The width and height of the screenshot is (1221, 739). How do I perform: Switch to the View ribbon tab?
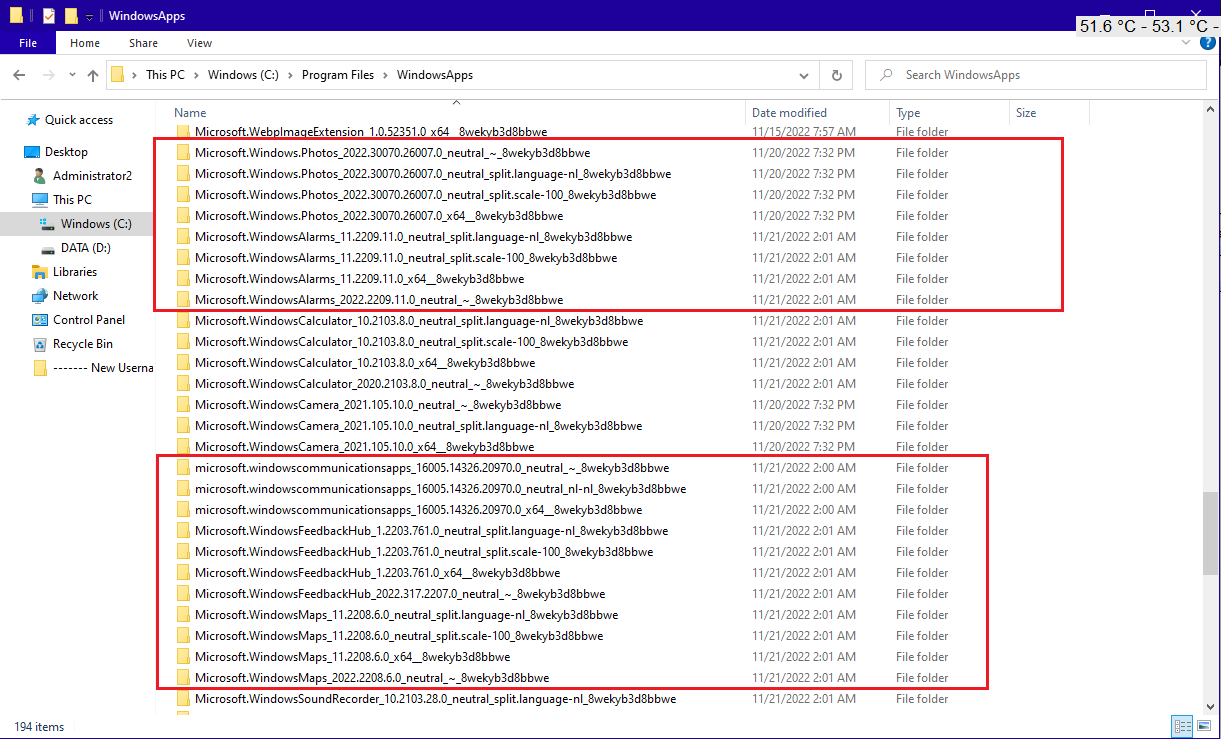pyautogui.click(x=199, y=43)
